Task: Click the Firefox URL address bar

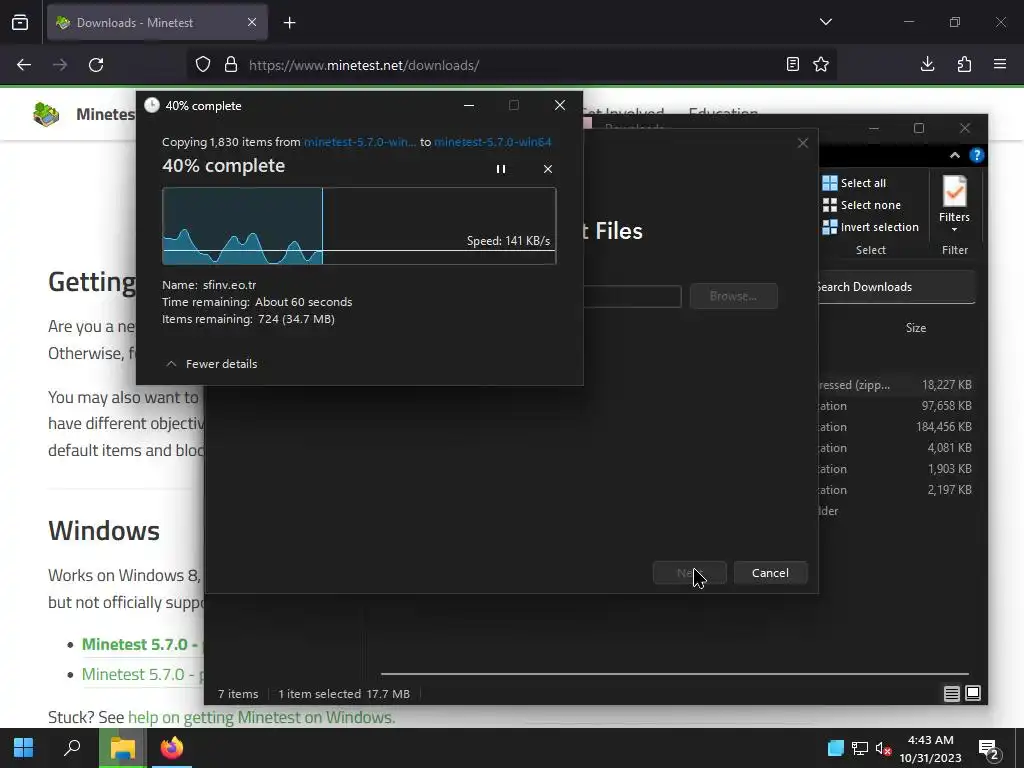Action: (509, 65)
